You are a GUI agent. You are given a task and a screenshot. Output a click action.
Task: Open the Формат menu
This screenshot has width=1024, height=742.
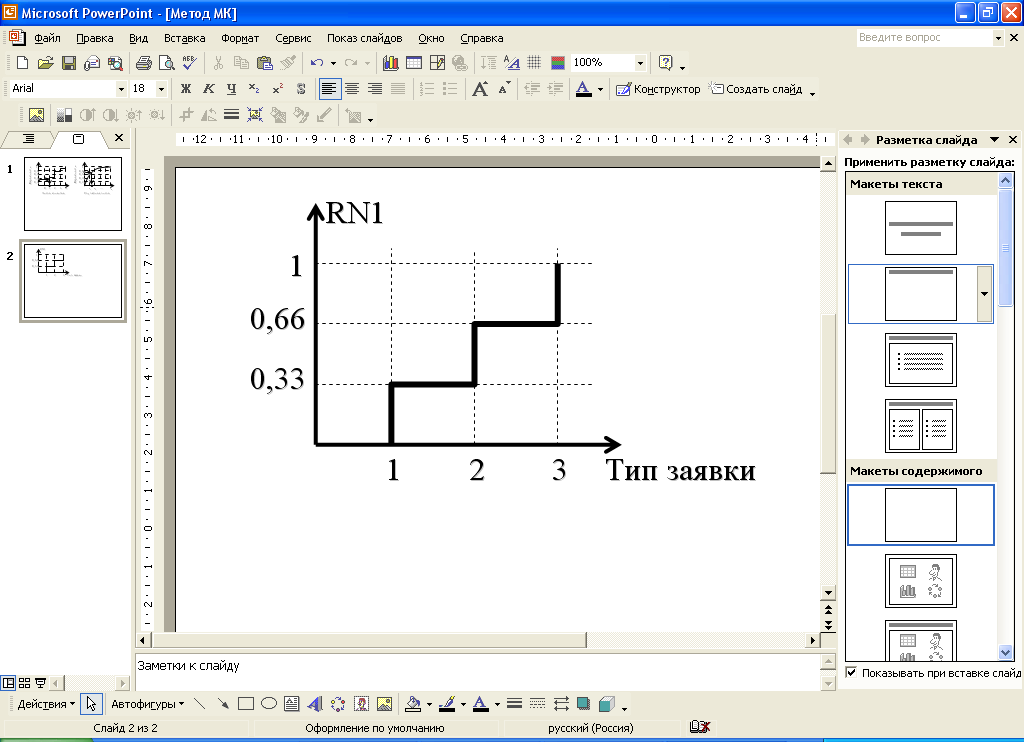240,38
